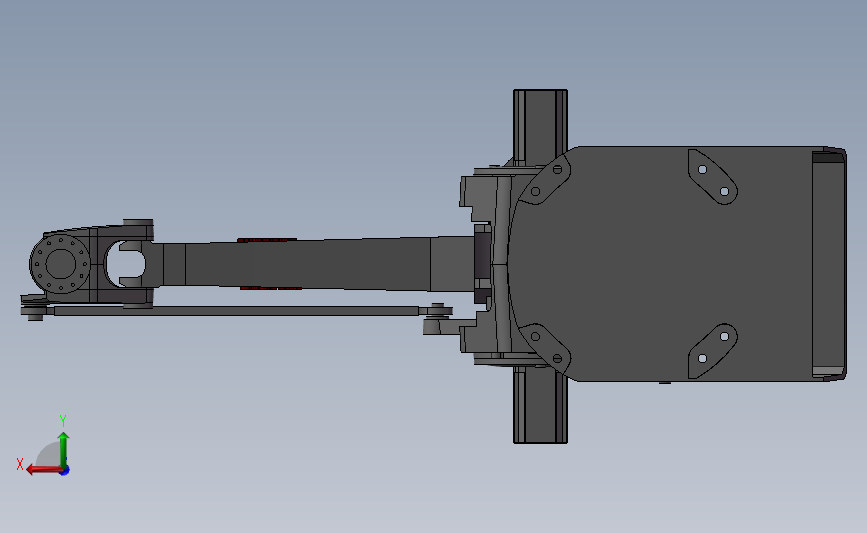Select the lower-right mounting bracket with two holes

(712, 351)
